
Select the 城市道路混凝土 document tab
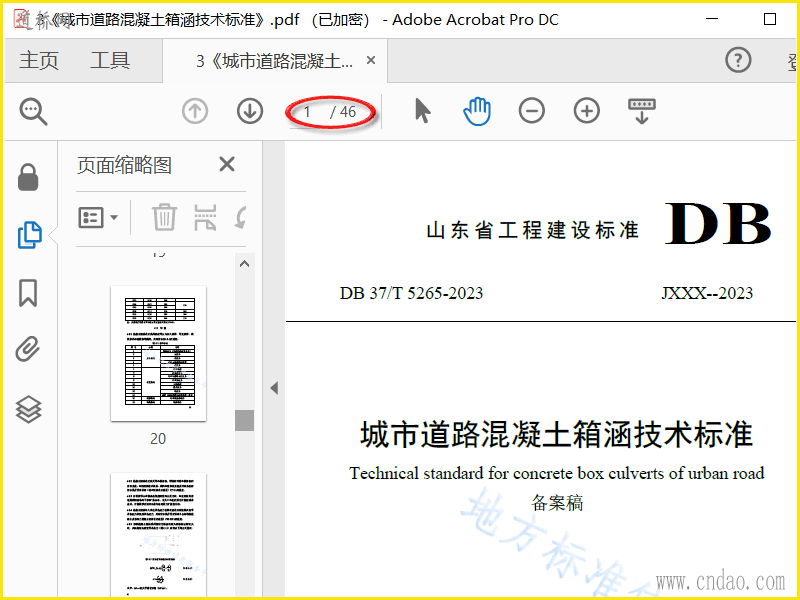click(x=274, y=61)
